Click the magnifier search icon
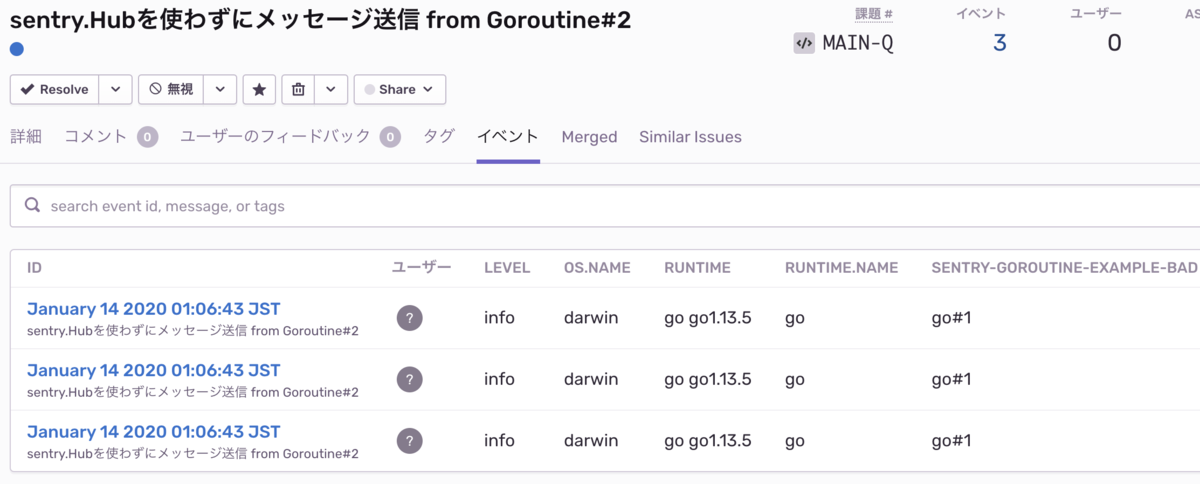Image resolution: width=1200 pixels, height=484 pixels. point(32,205)
